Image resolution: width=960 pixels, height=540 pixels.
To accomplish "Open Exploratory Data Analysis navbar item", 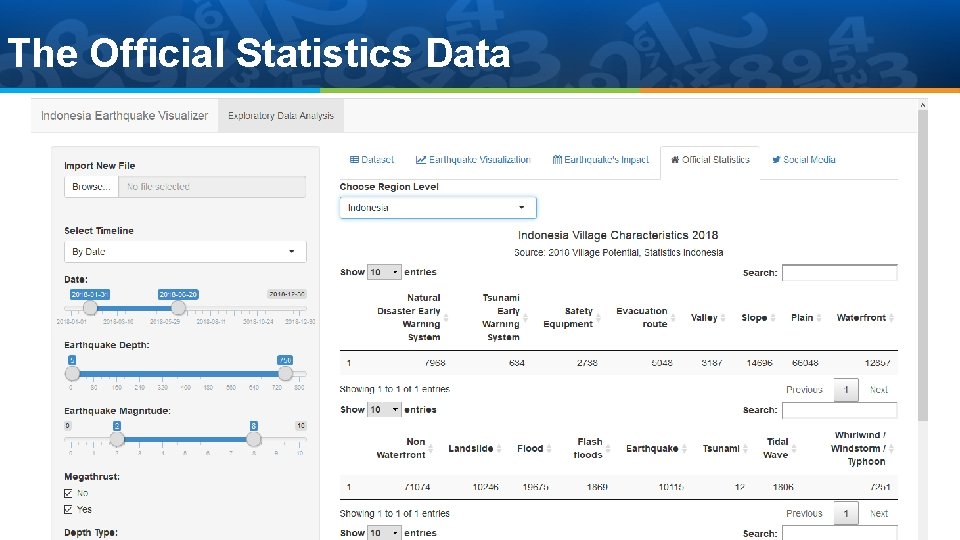I will coord(281,116).
